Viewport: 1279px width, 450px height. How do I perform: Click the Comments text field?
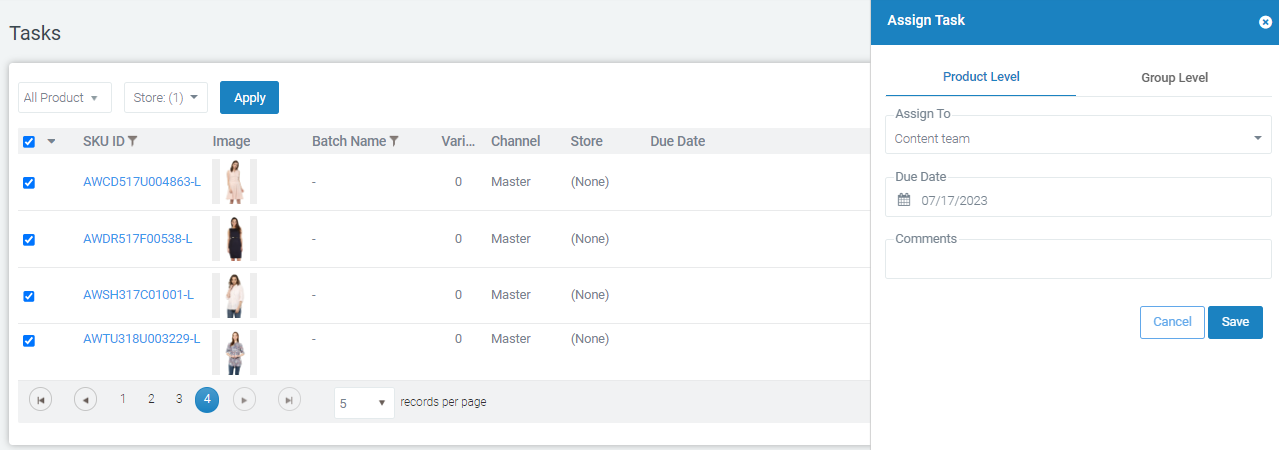tap(1077, 264)
